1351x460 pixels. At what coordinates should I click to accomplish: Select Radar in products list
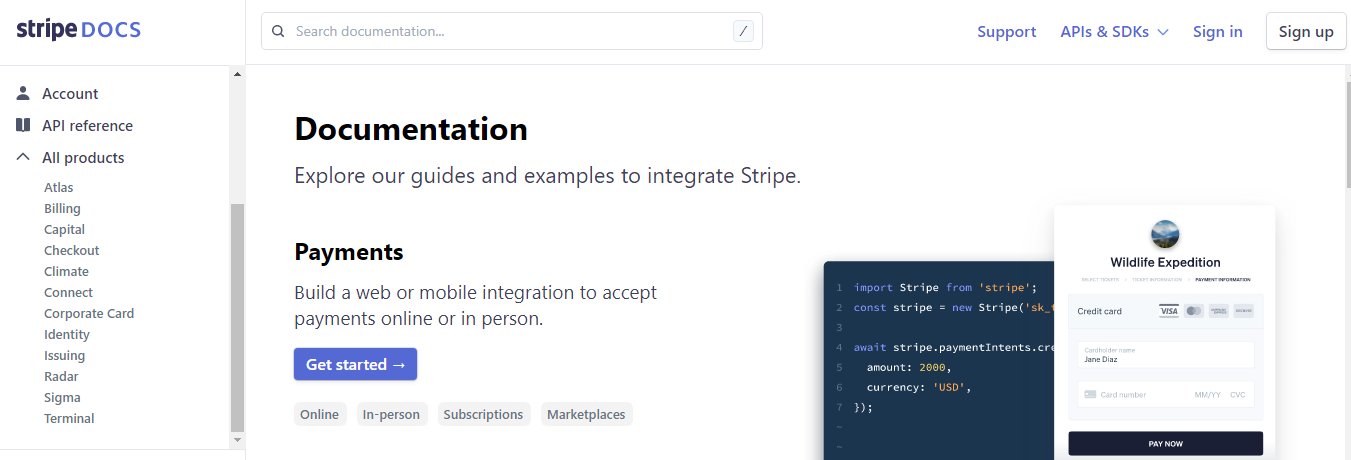pyautogui.click(x=61, y=376)
